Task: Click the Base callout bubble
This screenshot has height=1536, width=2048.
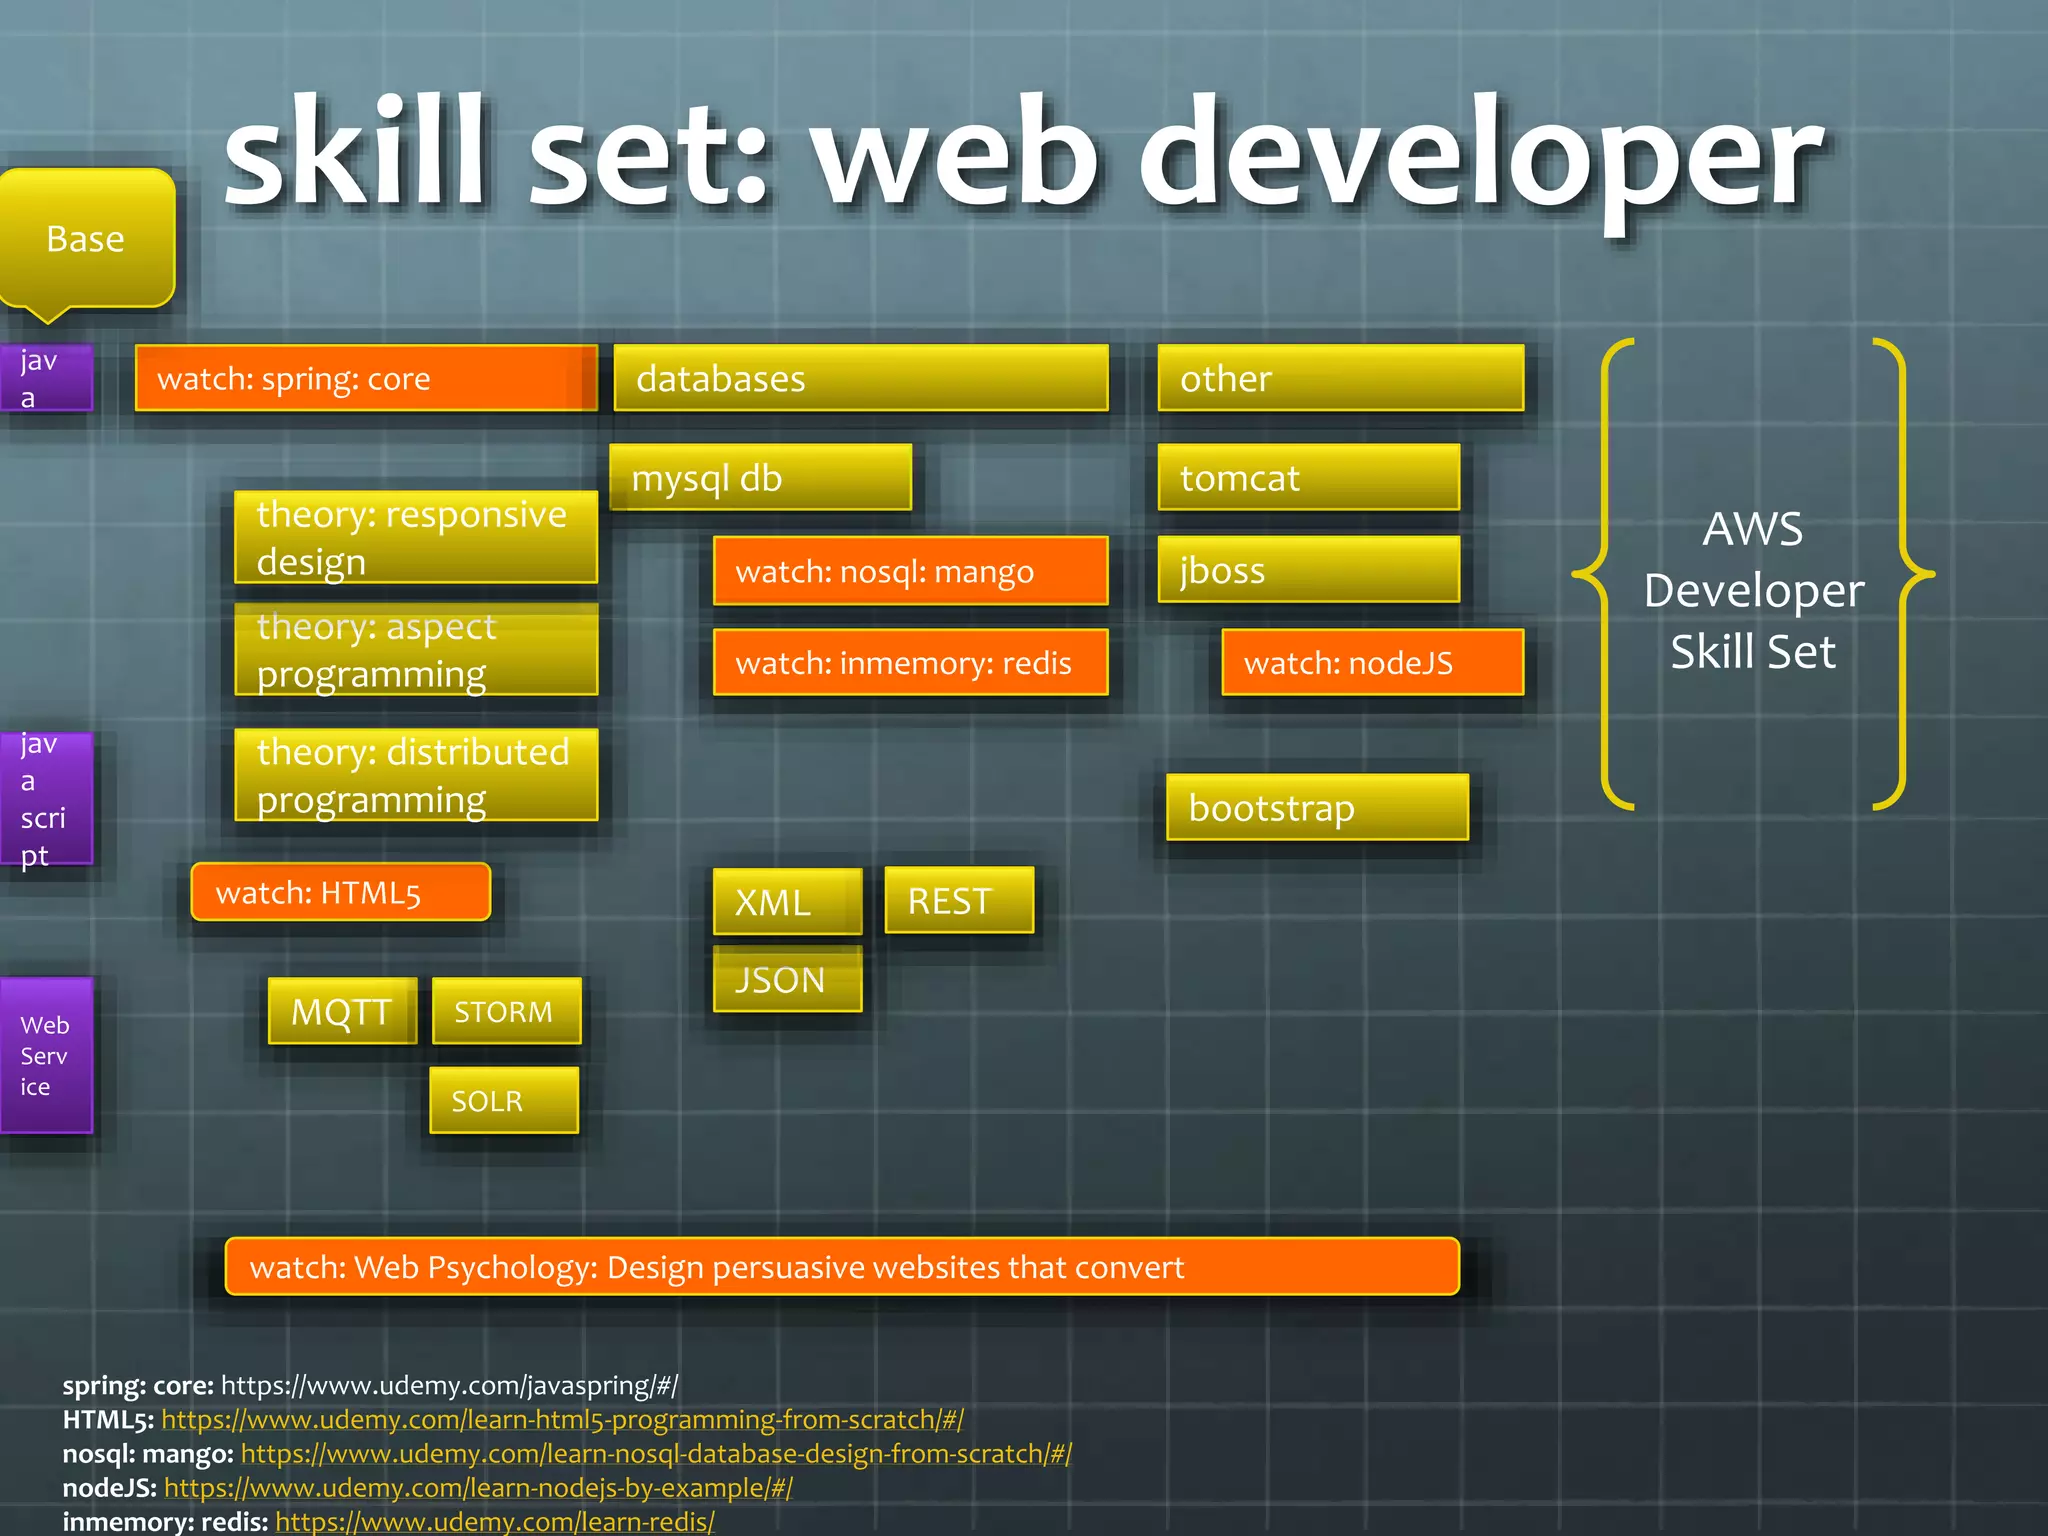Action: [x=86, y=238]
